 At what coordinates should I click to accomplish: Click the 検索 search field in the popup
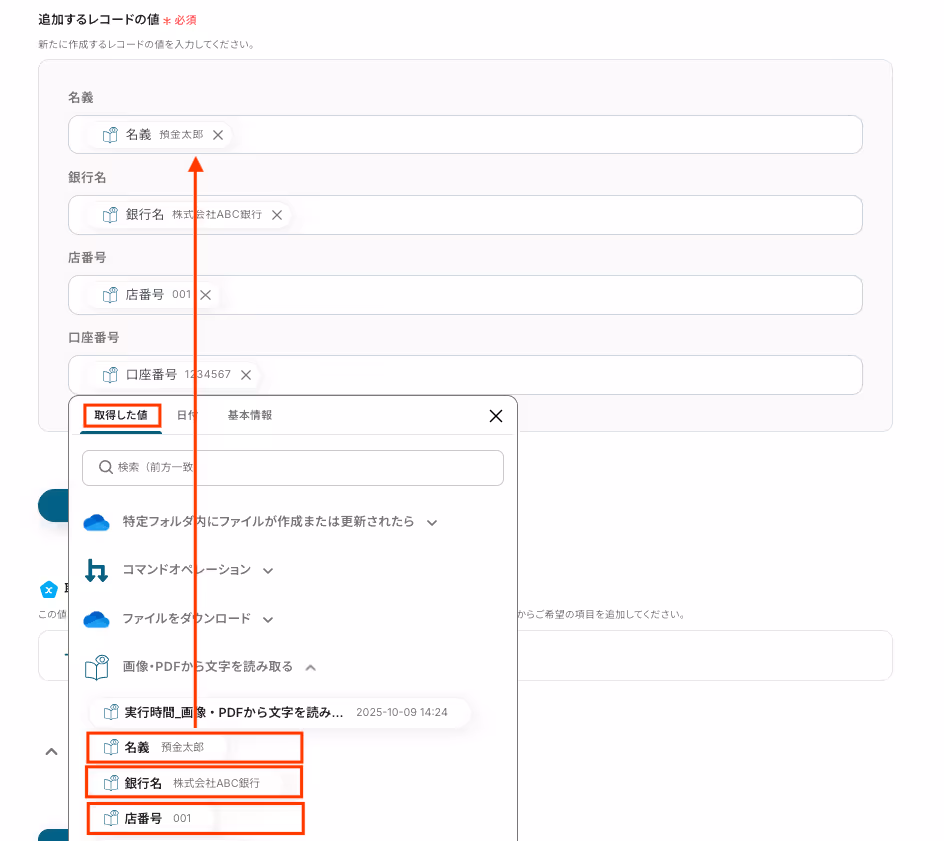(293, 468)
